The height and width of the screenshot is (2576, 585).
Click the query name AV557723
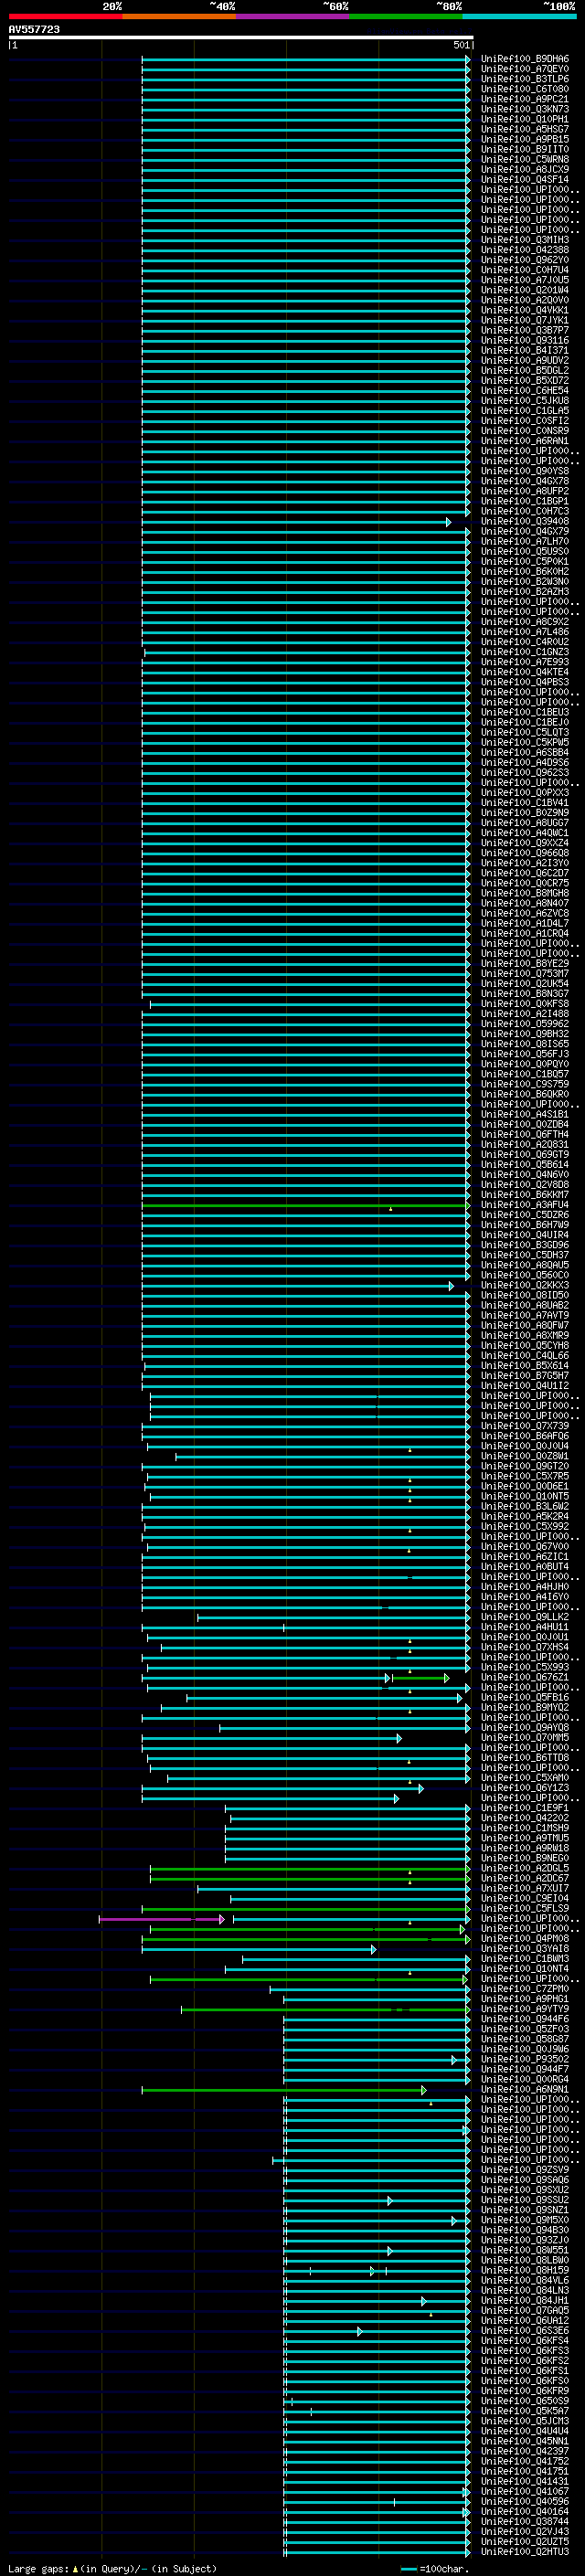[34, 30]
